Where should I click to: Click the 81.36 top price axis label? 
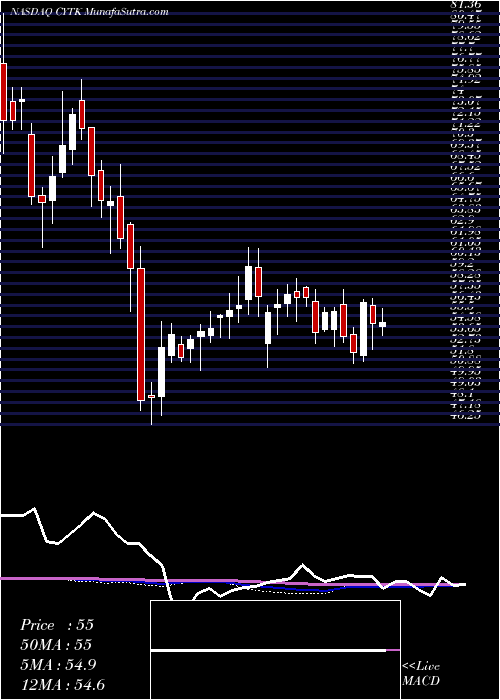(465, 6)
